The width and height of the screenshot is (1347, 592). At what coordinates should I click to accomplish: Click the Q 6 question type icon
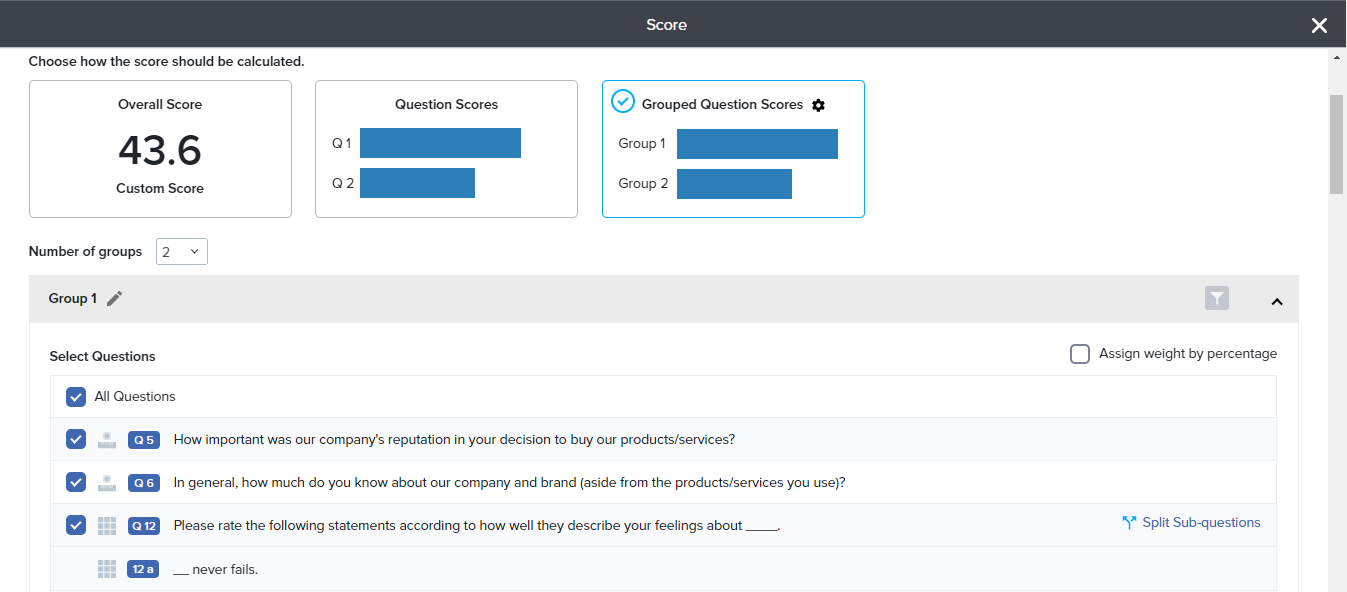pos(107,483)
